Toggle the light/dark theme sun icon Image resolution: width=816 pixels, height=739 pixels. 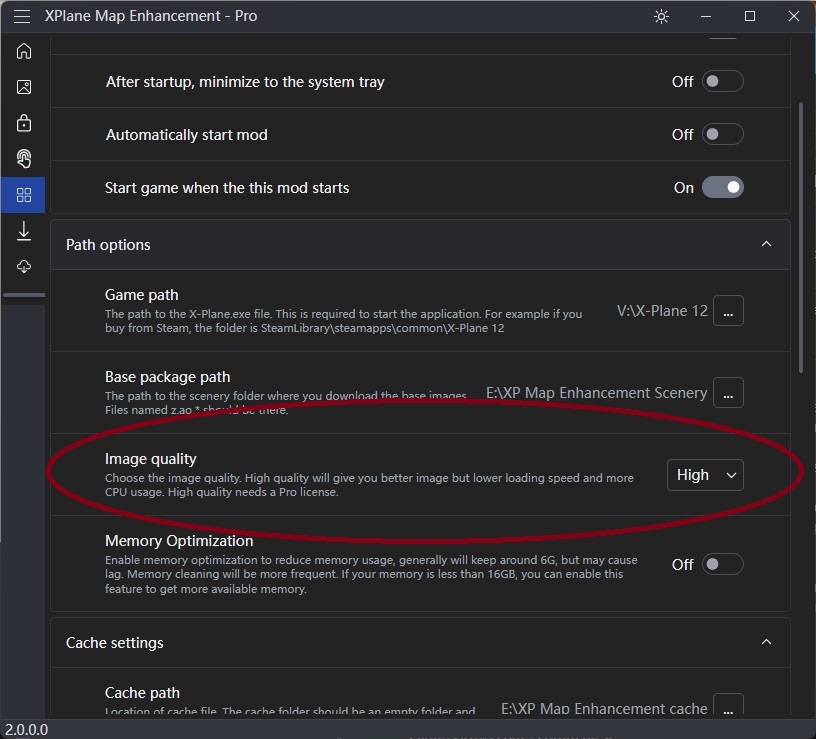[x=661, y=17]
